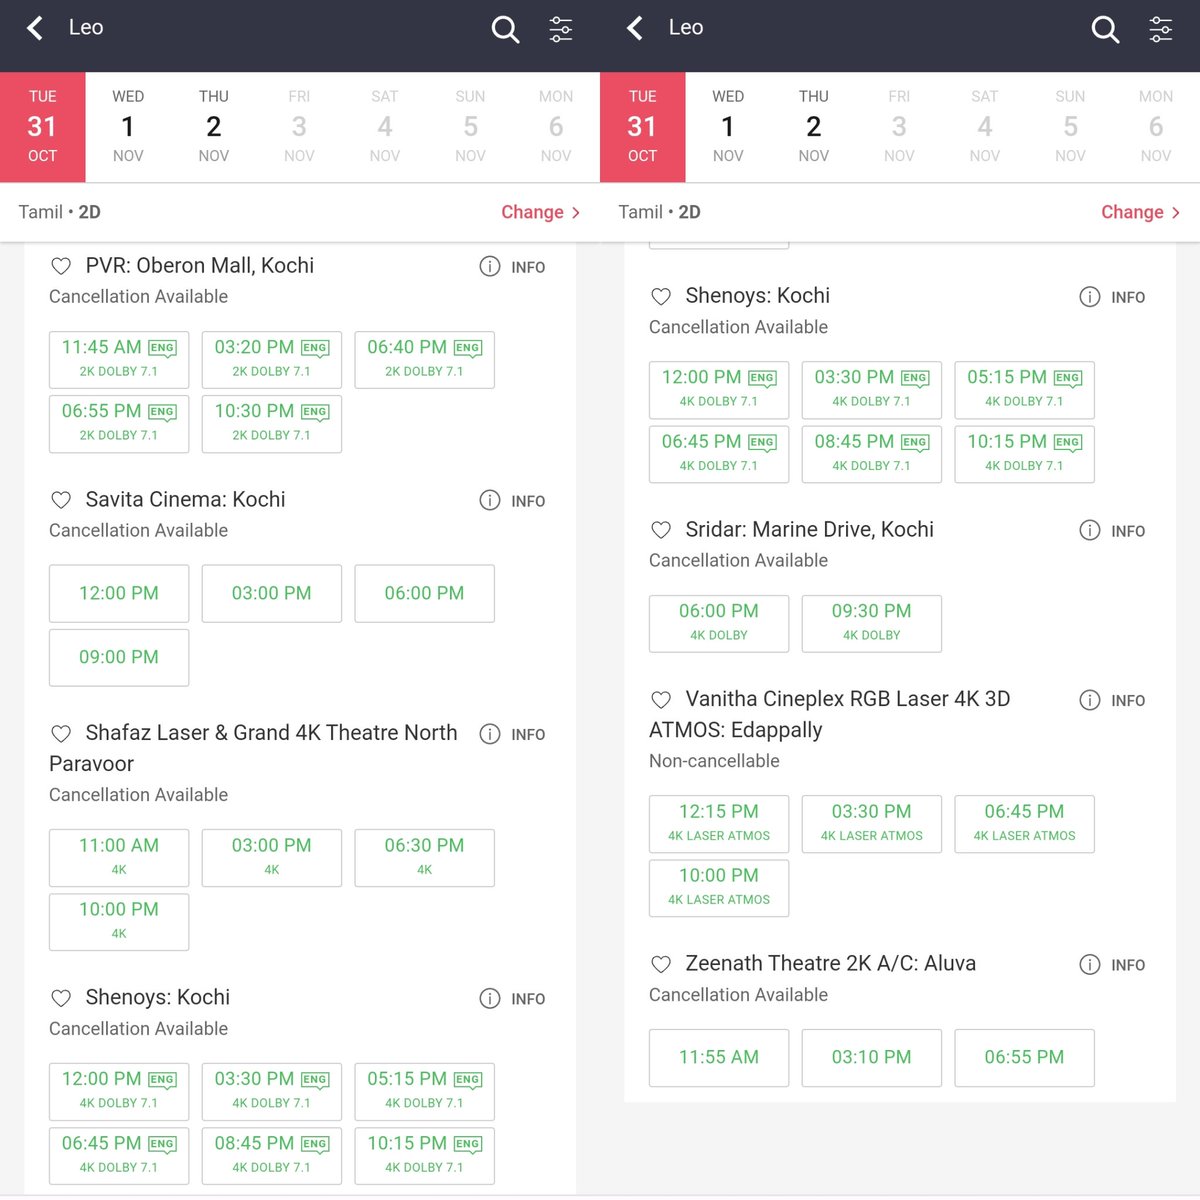Open INFO for Sridar: Marine Drive, Kochi
This screenshot has width=1200, height=1200.
1112,531
